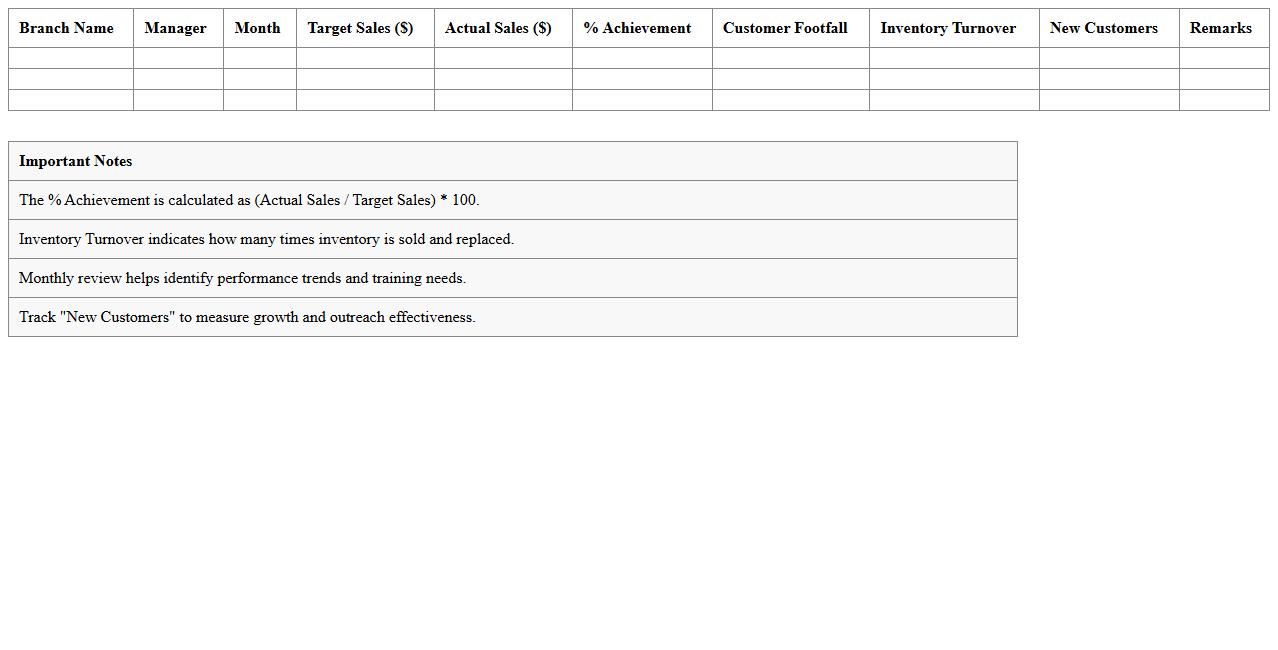
Task: Select the % Achievement column header
Action: point(637,28)
